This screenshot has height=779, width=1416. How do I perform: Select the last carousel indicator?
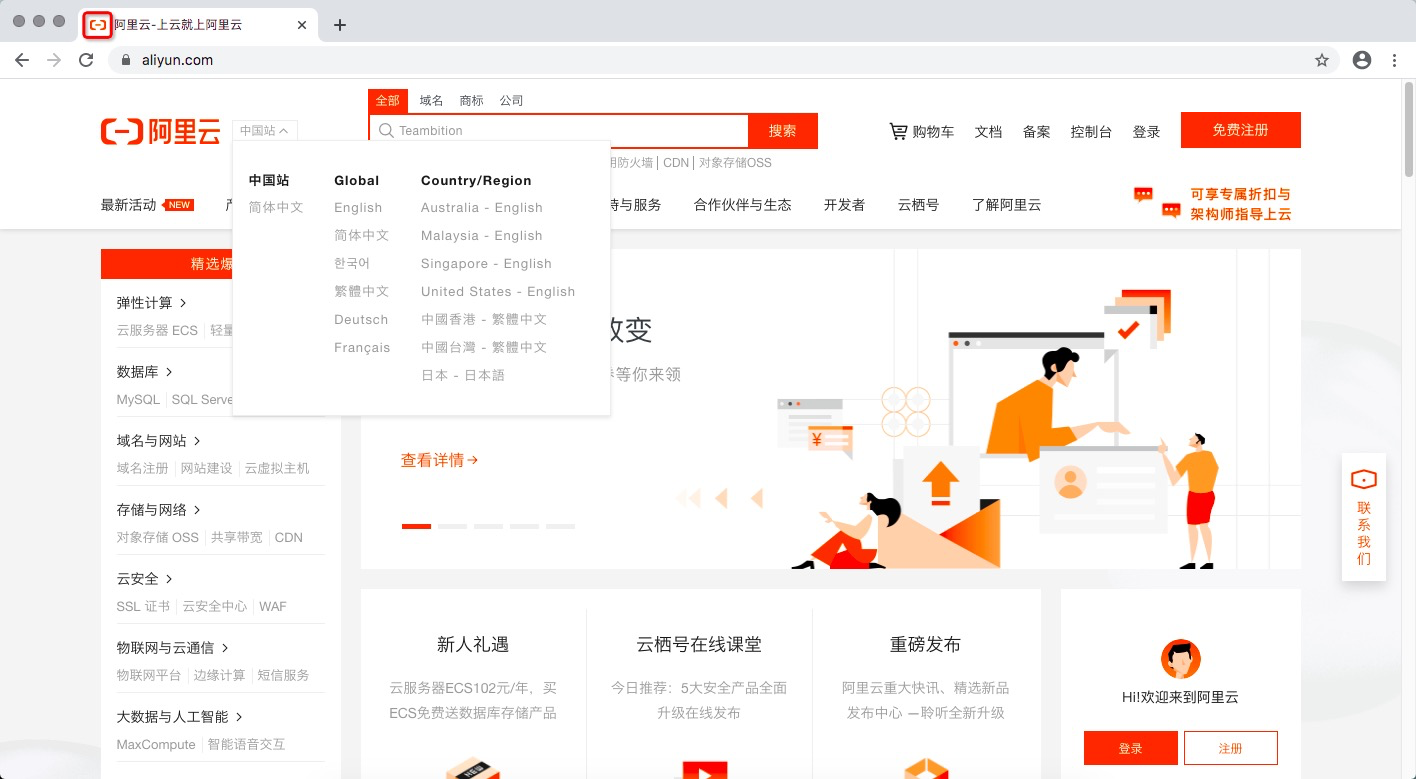560,526
